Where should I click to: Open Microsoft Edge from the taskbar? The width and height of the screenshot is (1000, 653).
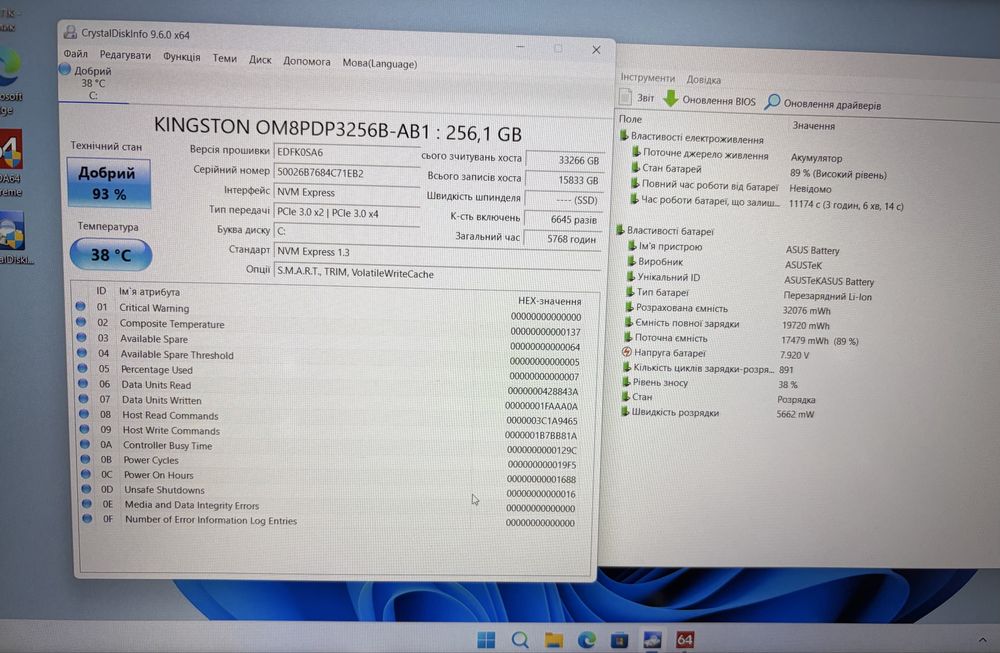click(x=586, y=639)
